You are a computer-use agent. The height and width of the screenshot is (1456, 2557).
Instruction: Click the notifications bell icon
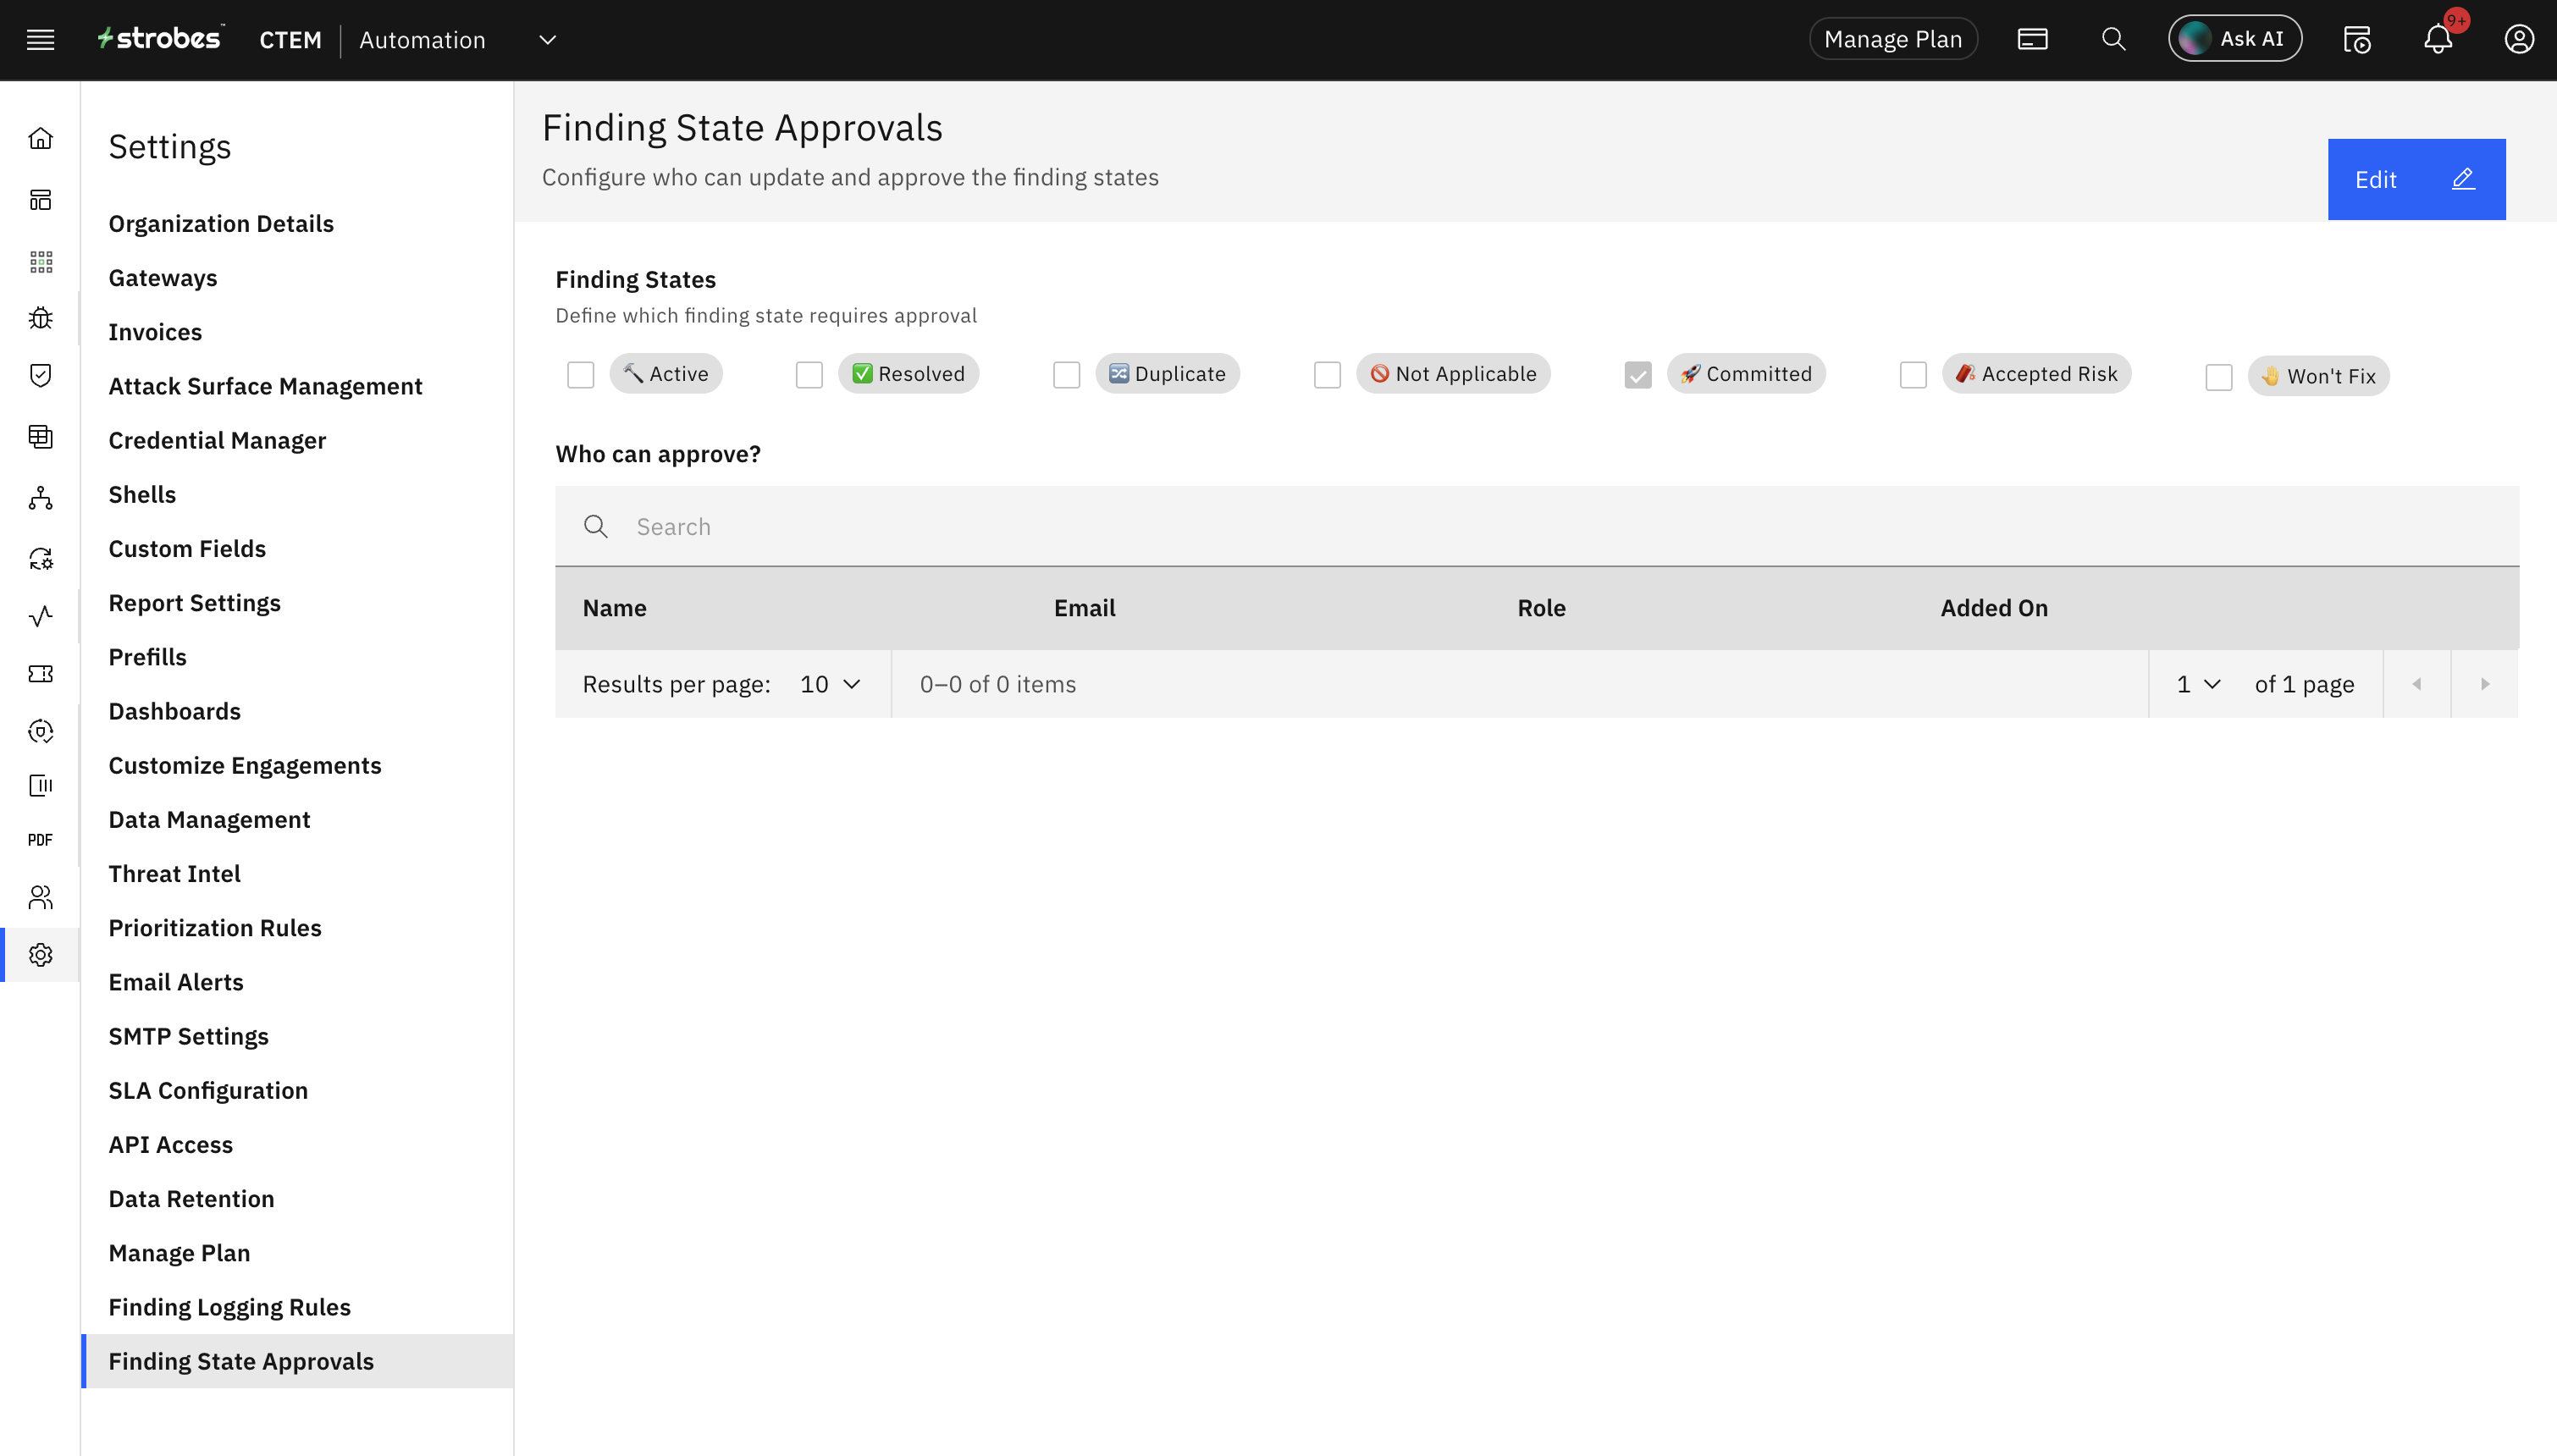[x=2437, y=40]
